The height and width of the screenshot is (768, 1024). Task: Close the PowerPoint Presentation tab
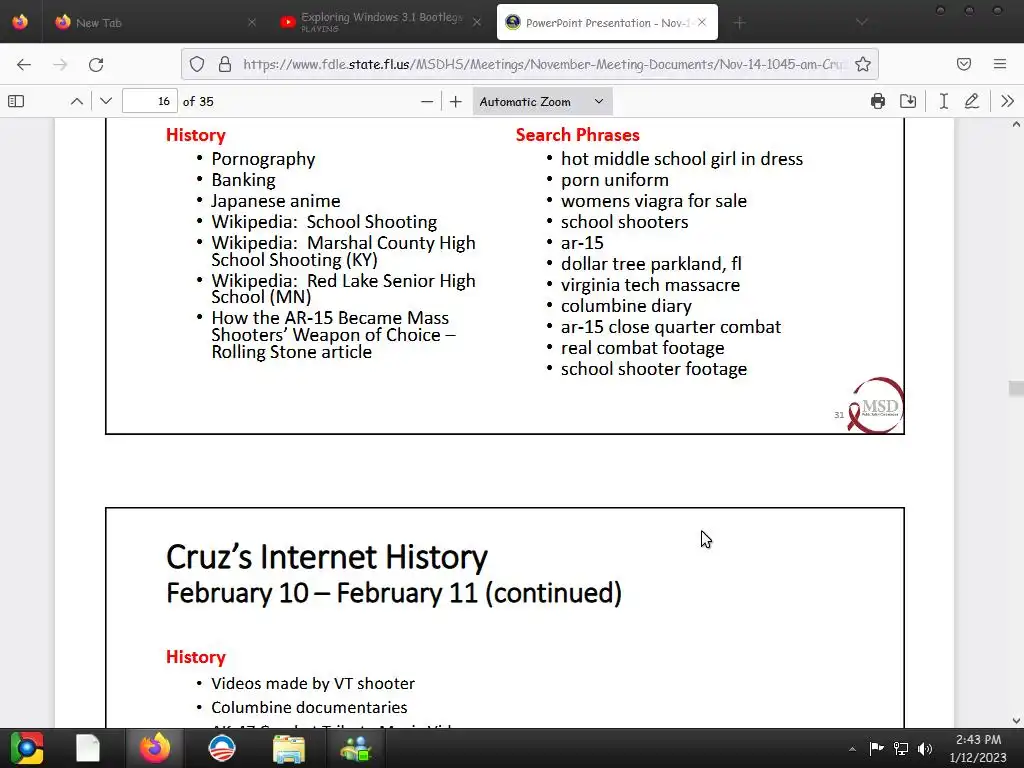(x=702, y=22)
